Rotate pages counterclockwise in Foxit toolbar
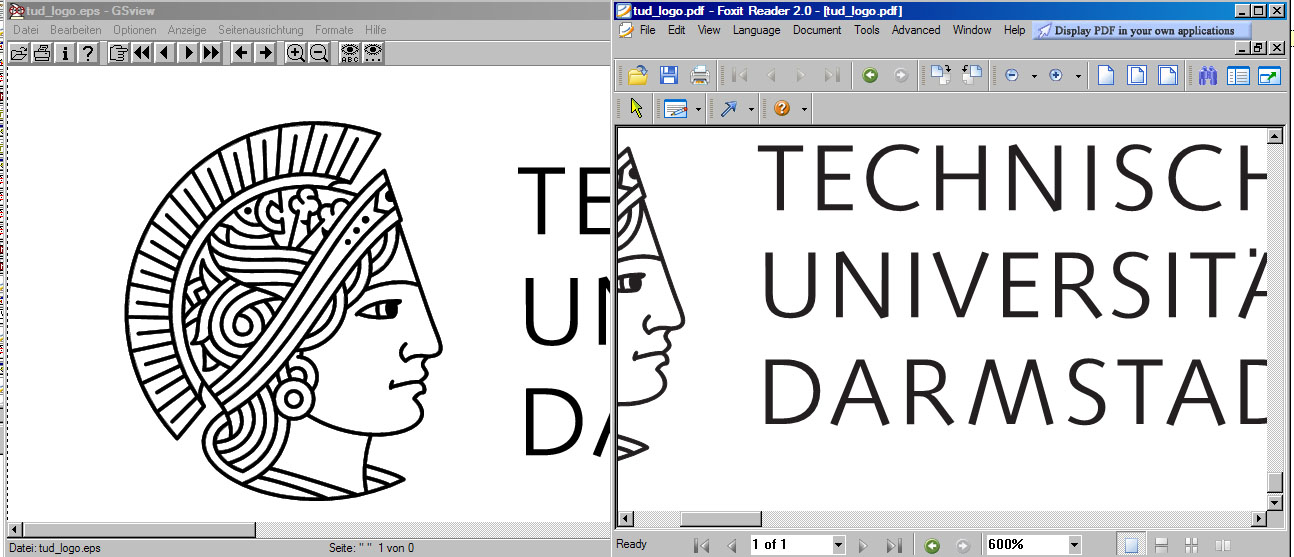The width and height of the screenshot is (1294, 557). point(971,75)
